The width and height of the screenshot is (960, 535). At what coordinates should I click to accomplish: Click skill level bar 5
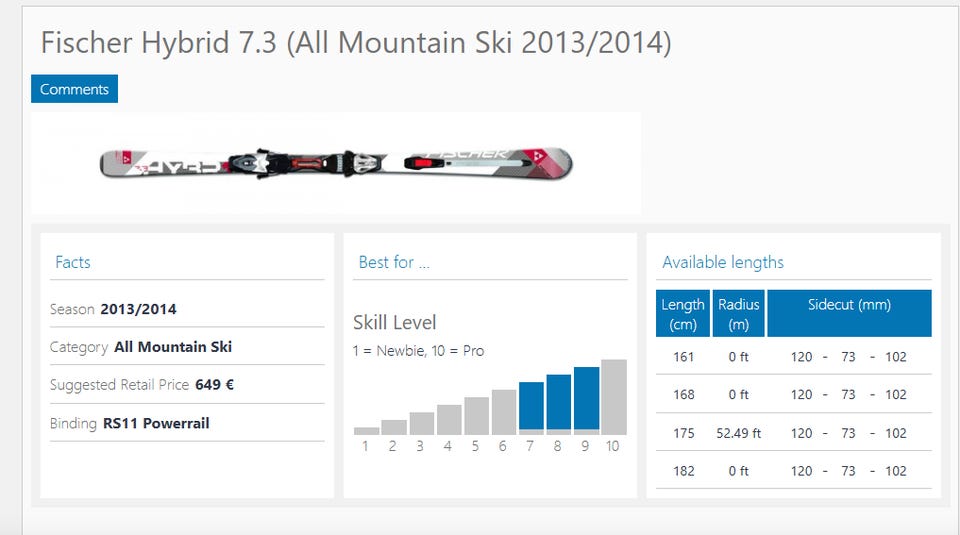pos(476,415)
